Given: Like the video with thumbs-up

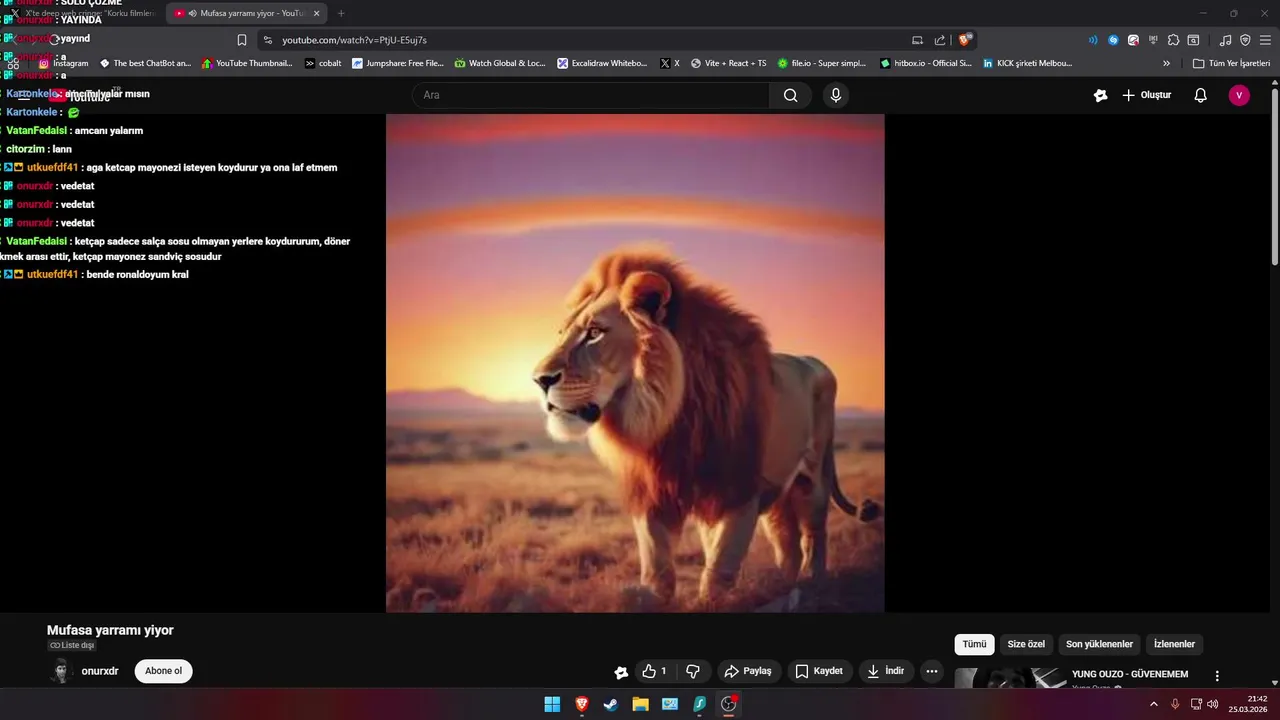Looking at the screenshot, I should coord(655,671).
